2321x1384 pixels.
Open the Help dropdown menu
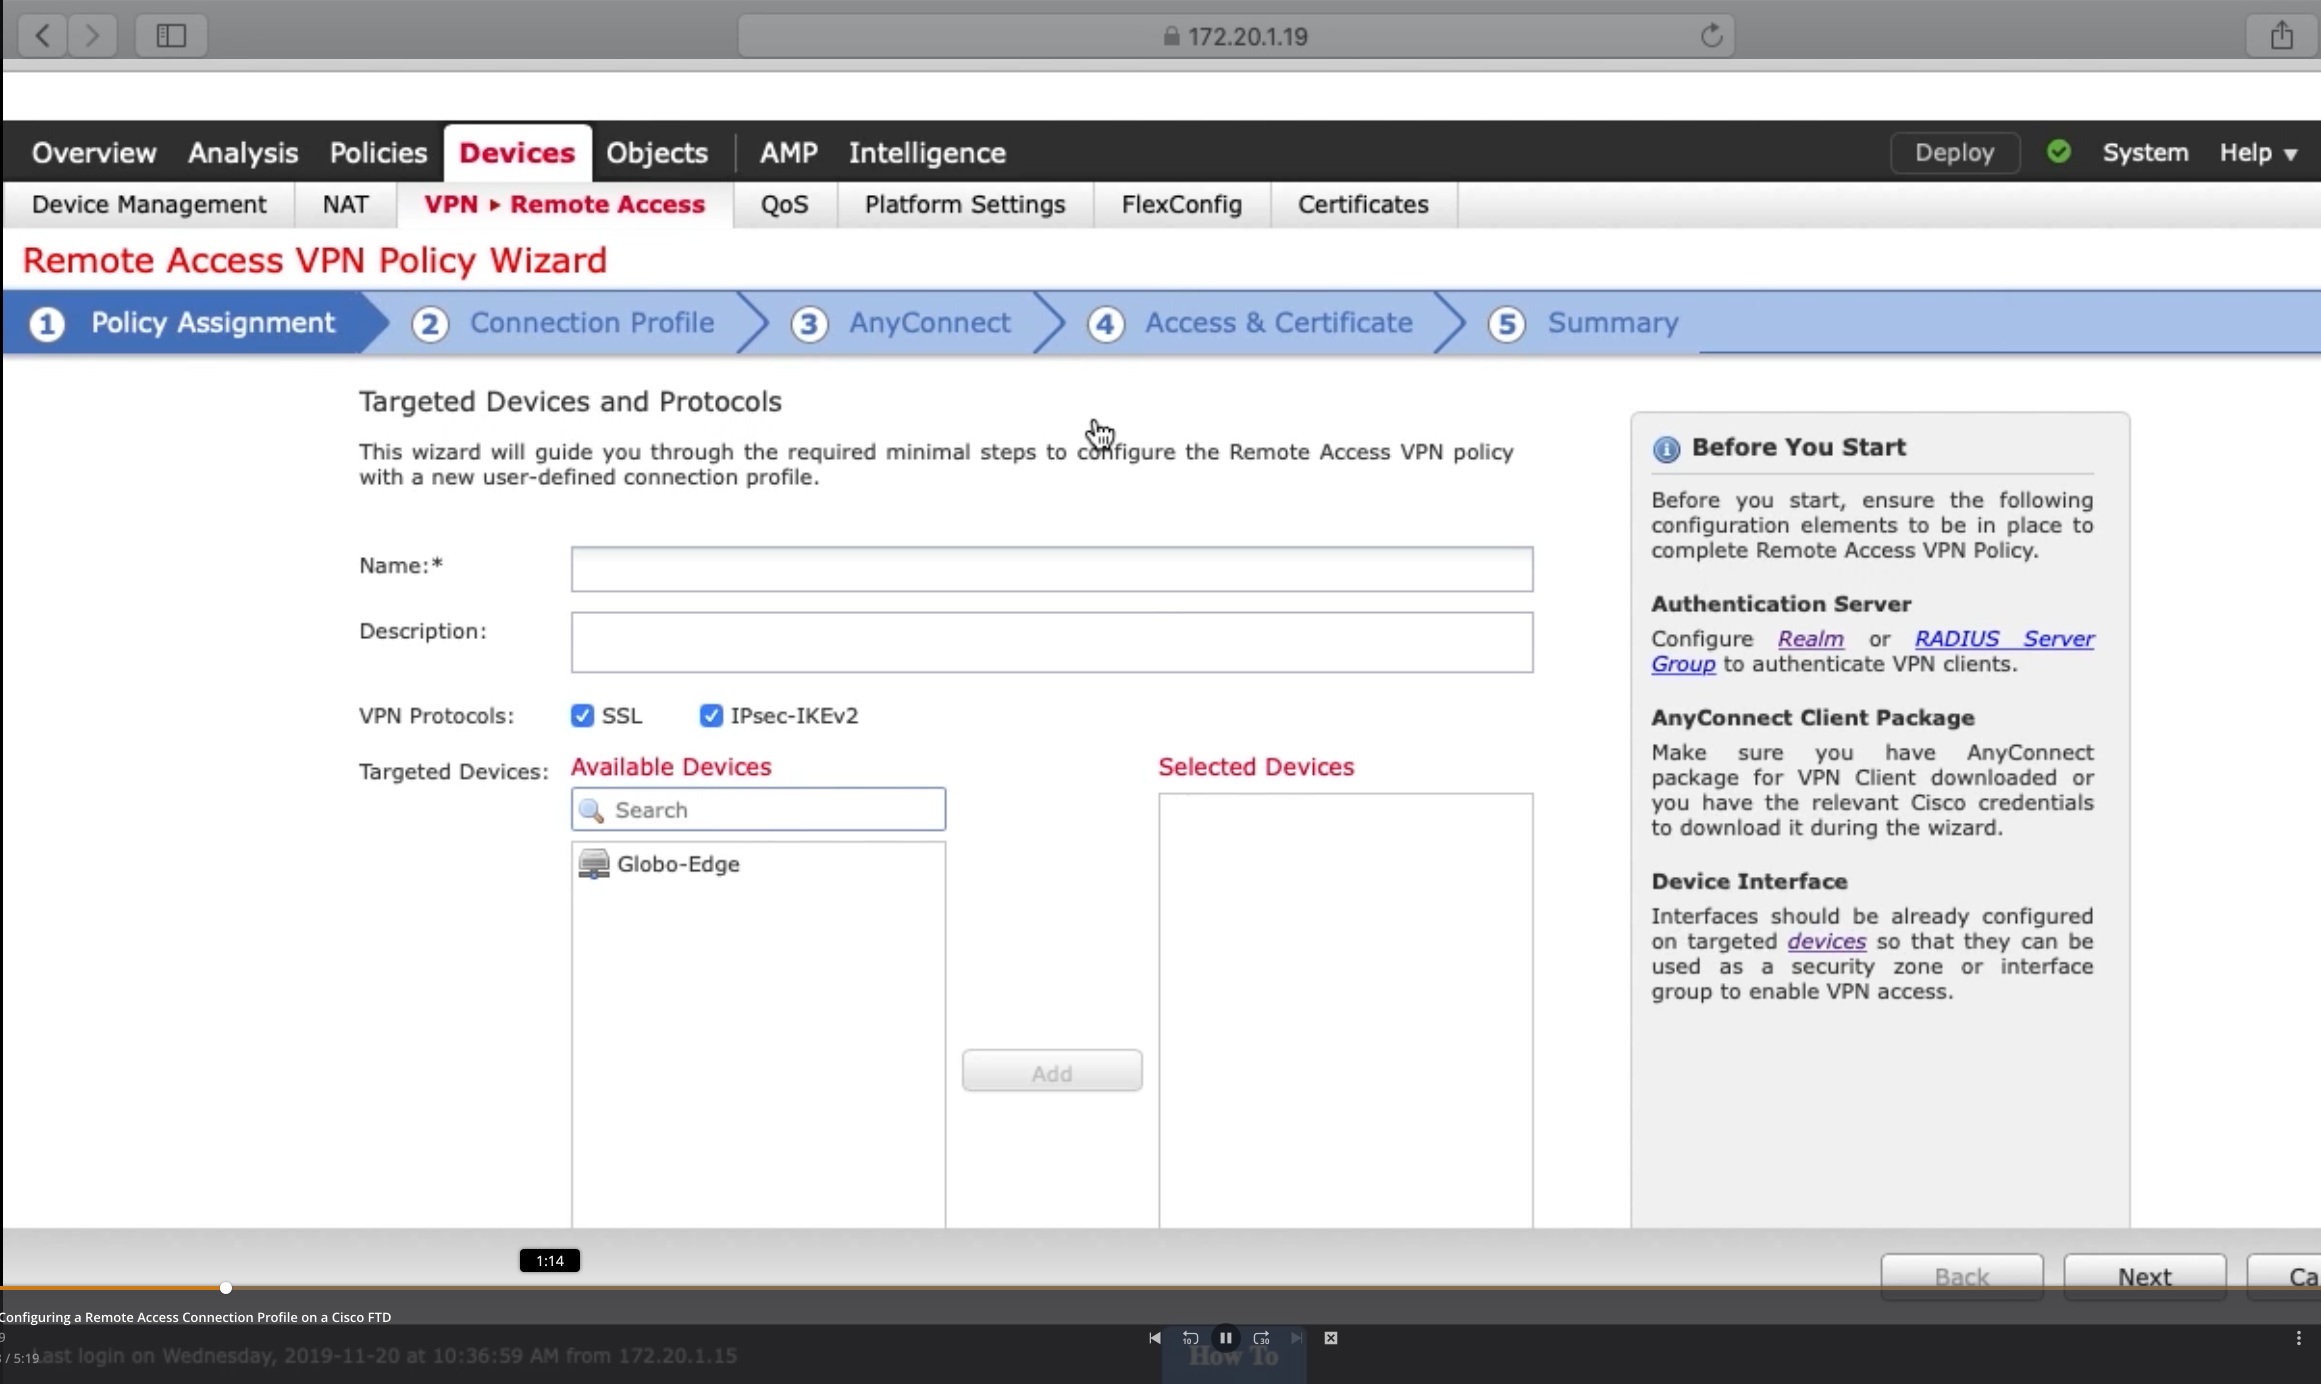pyautogui.click(x=2258, y=152)
